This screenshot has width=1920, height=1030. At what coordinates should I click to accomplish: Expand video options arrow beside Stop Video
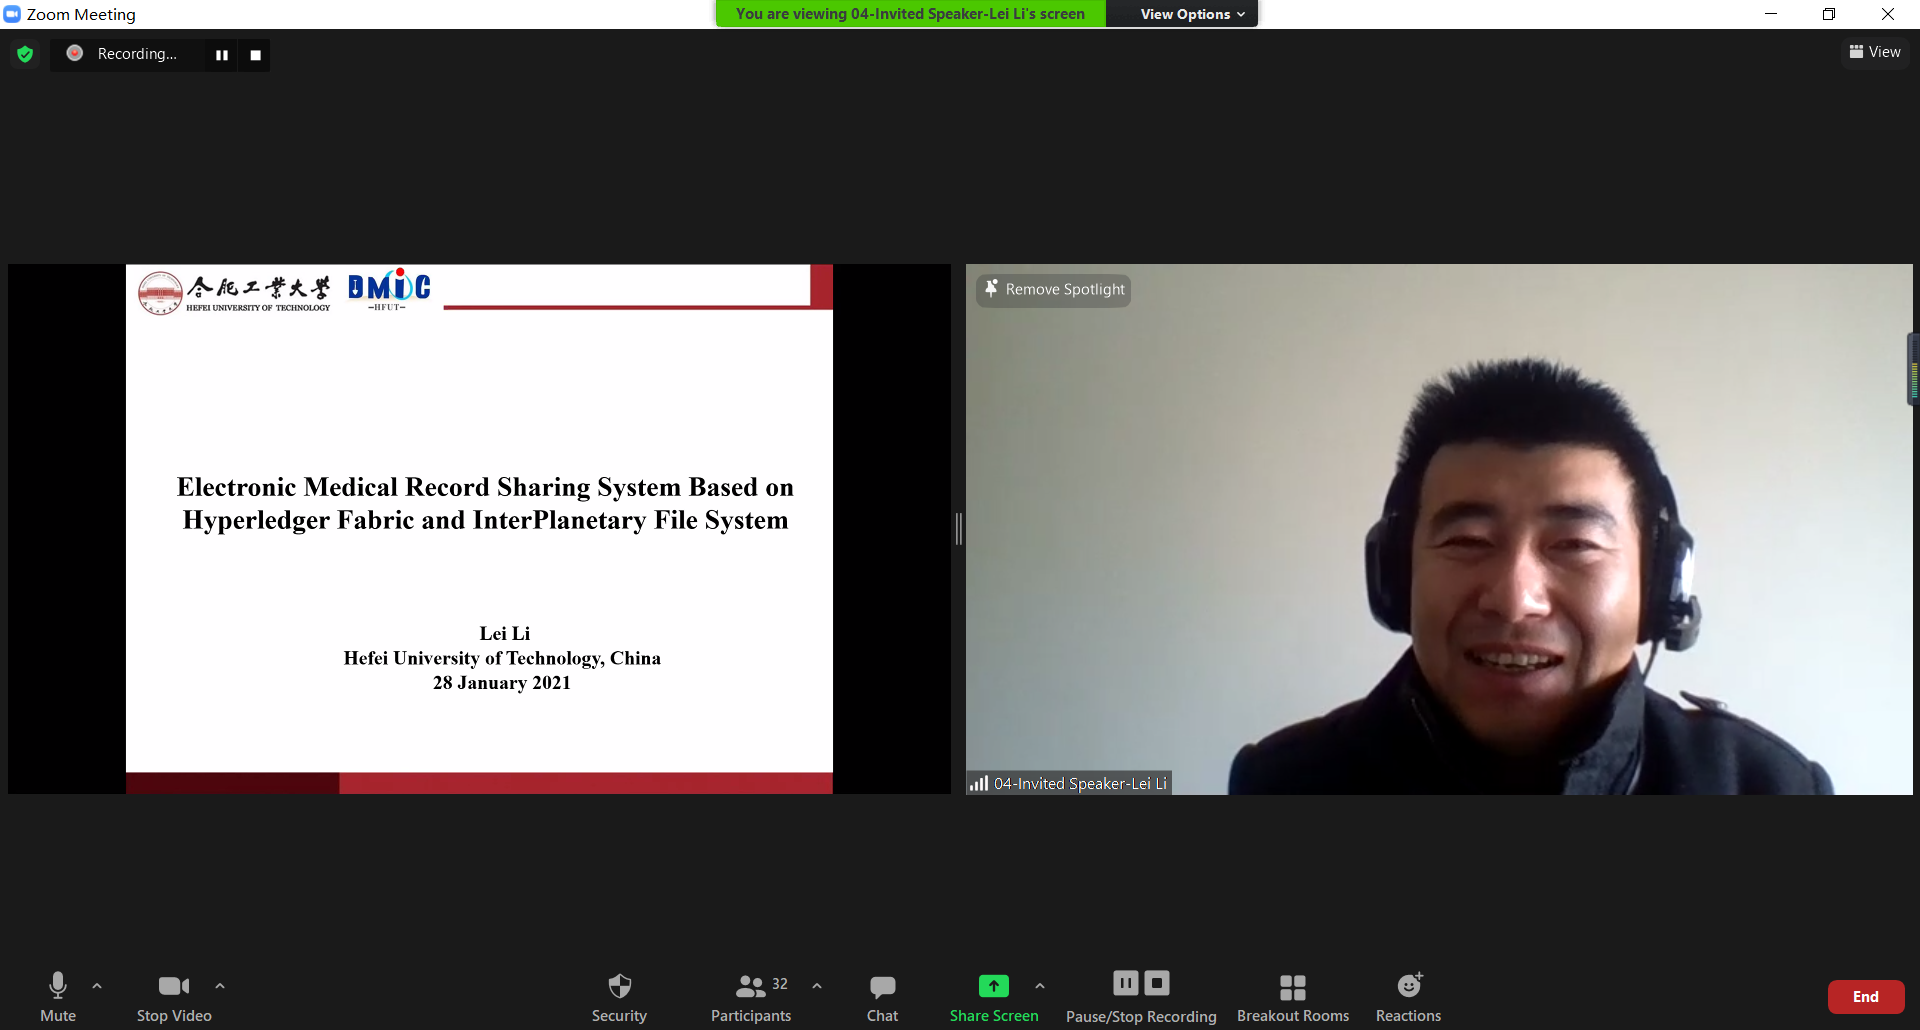click(220, 986)
